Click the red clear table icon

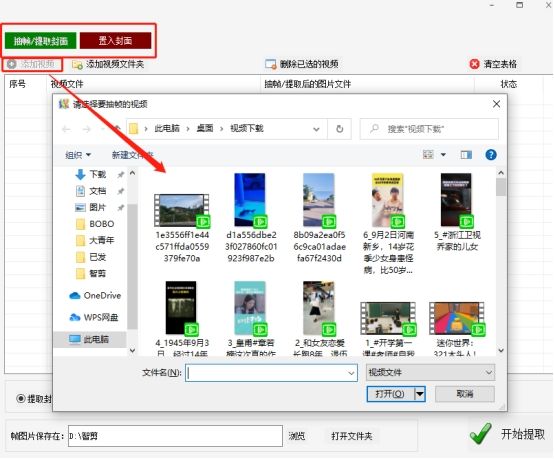(474, 64)
